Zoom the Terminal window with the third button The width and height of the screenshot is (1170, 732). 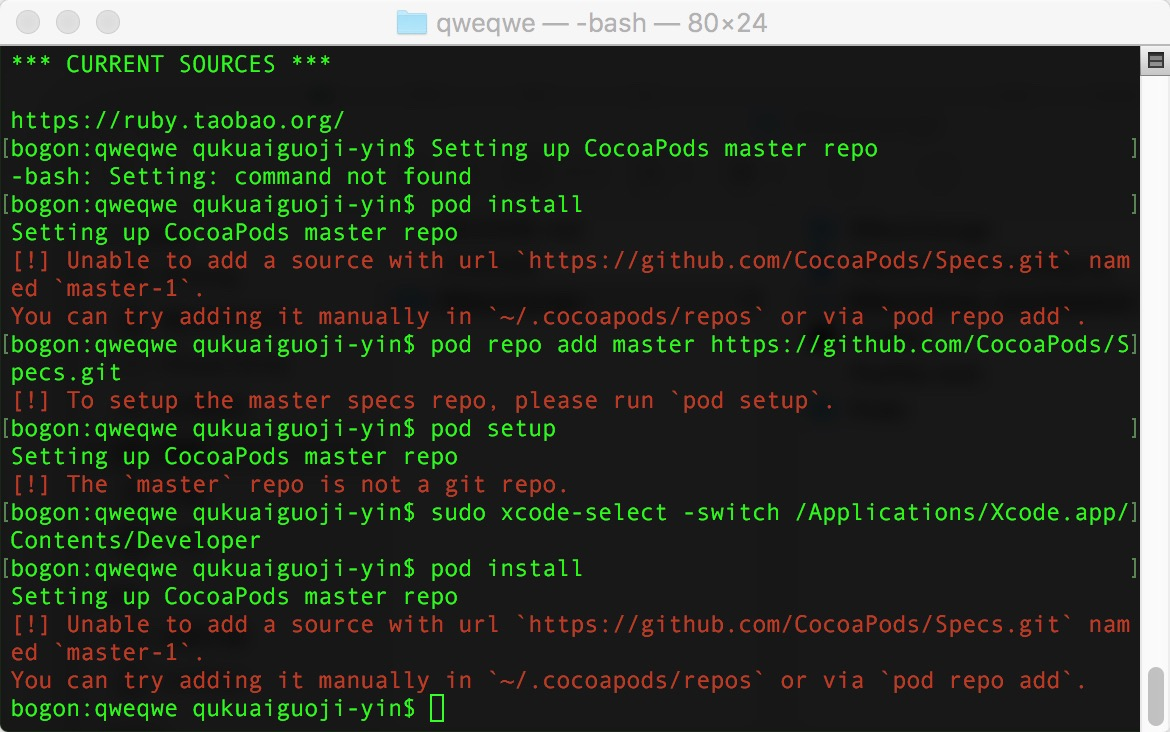point(108,22)
